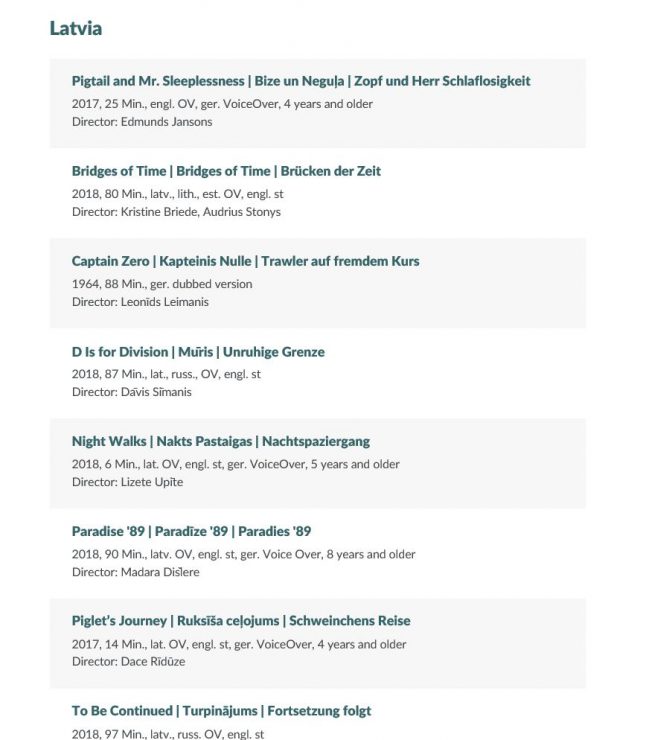646x740 pixels.
Task: Click the Director: Dāvis Sīmanis text
Action: [x=134, y=392]
